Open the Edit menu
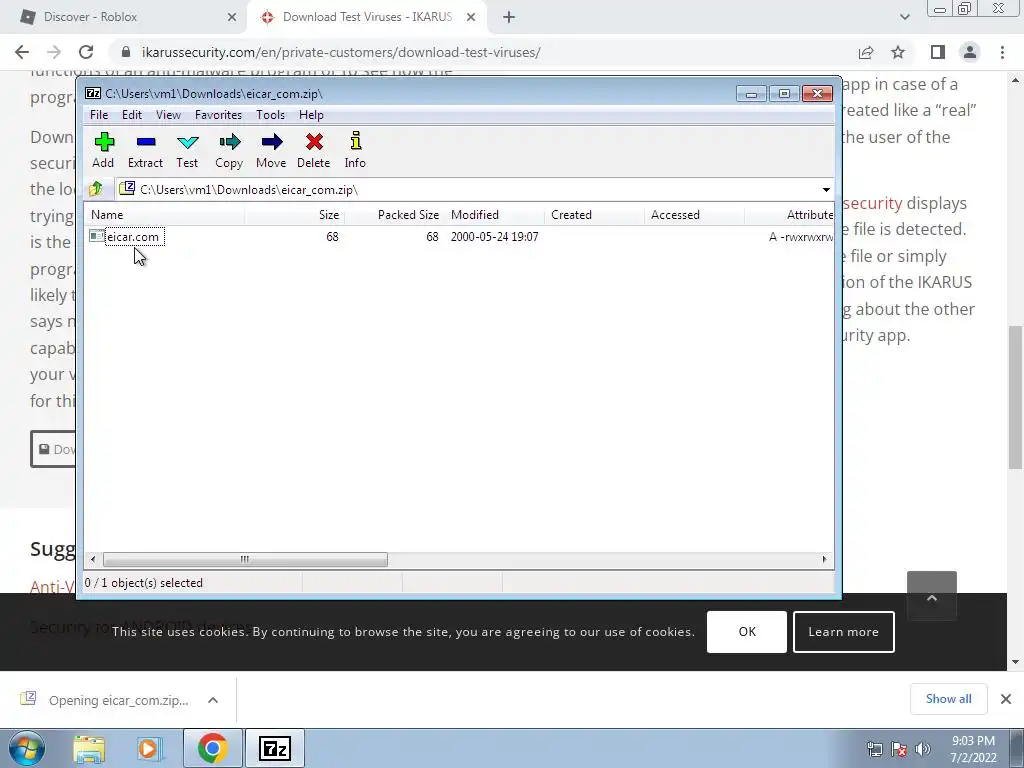This screenshot has height=768, width=1024. tap(131, 115)
